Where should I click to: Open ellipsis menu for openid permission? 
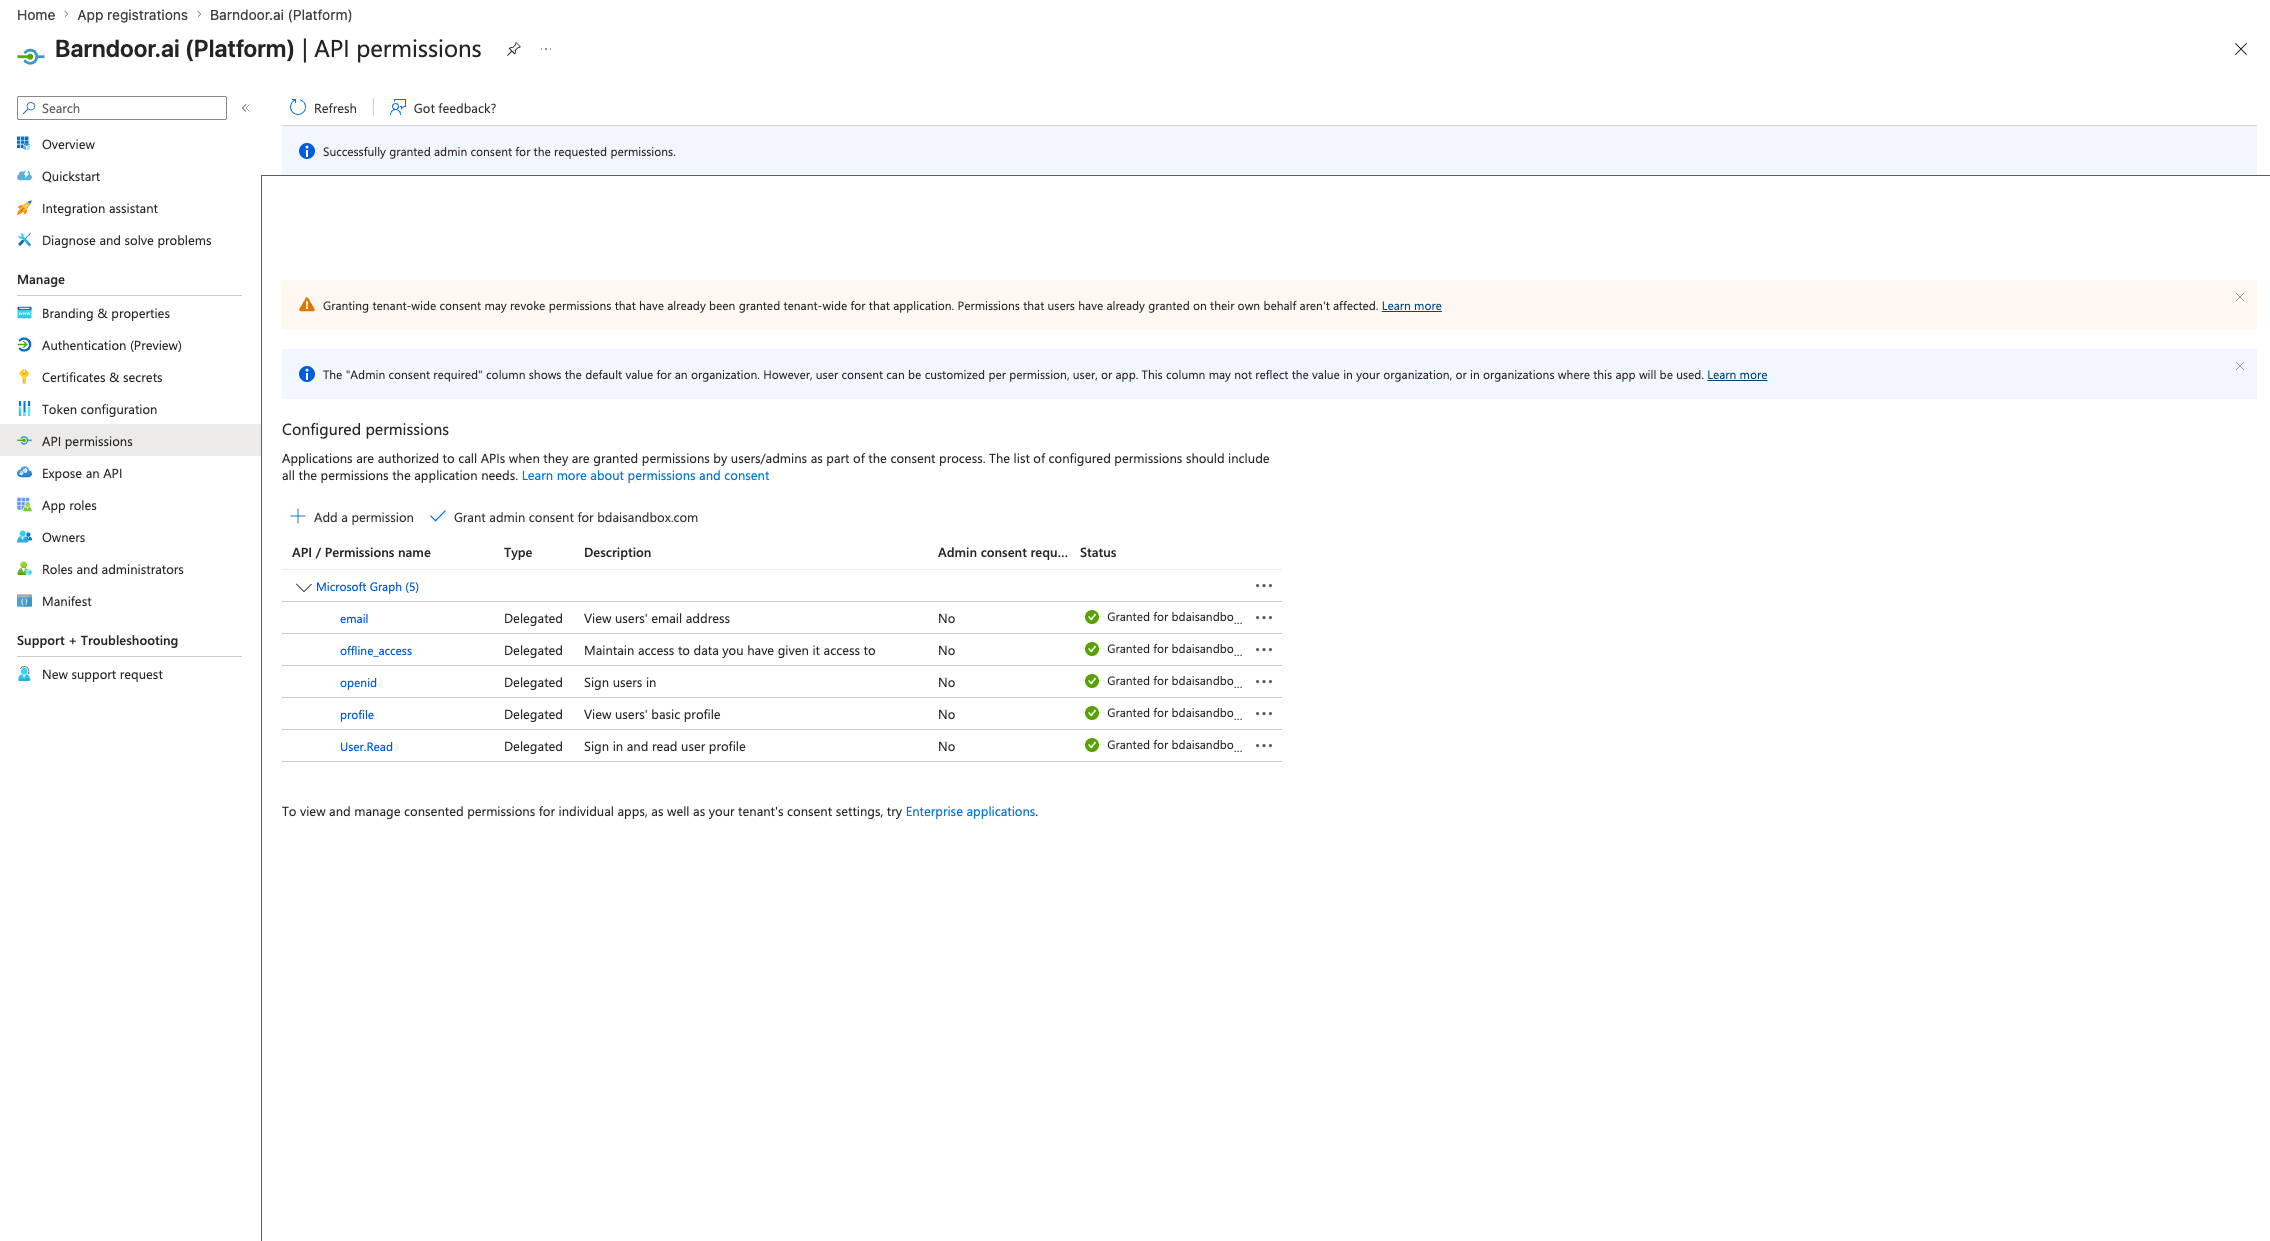tap(1264, 682)
